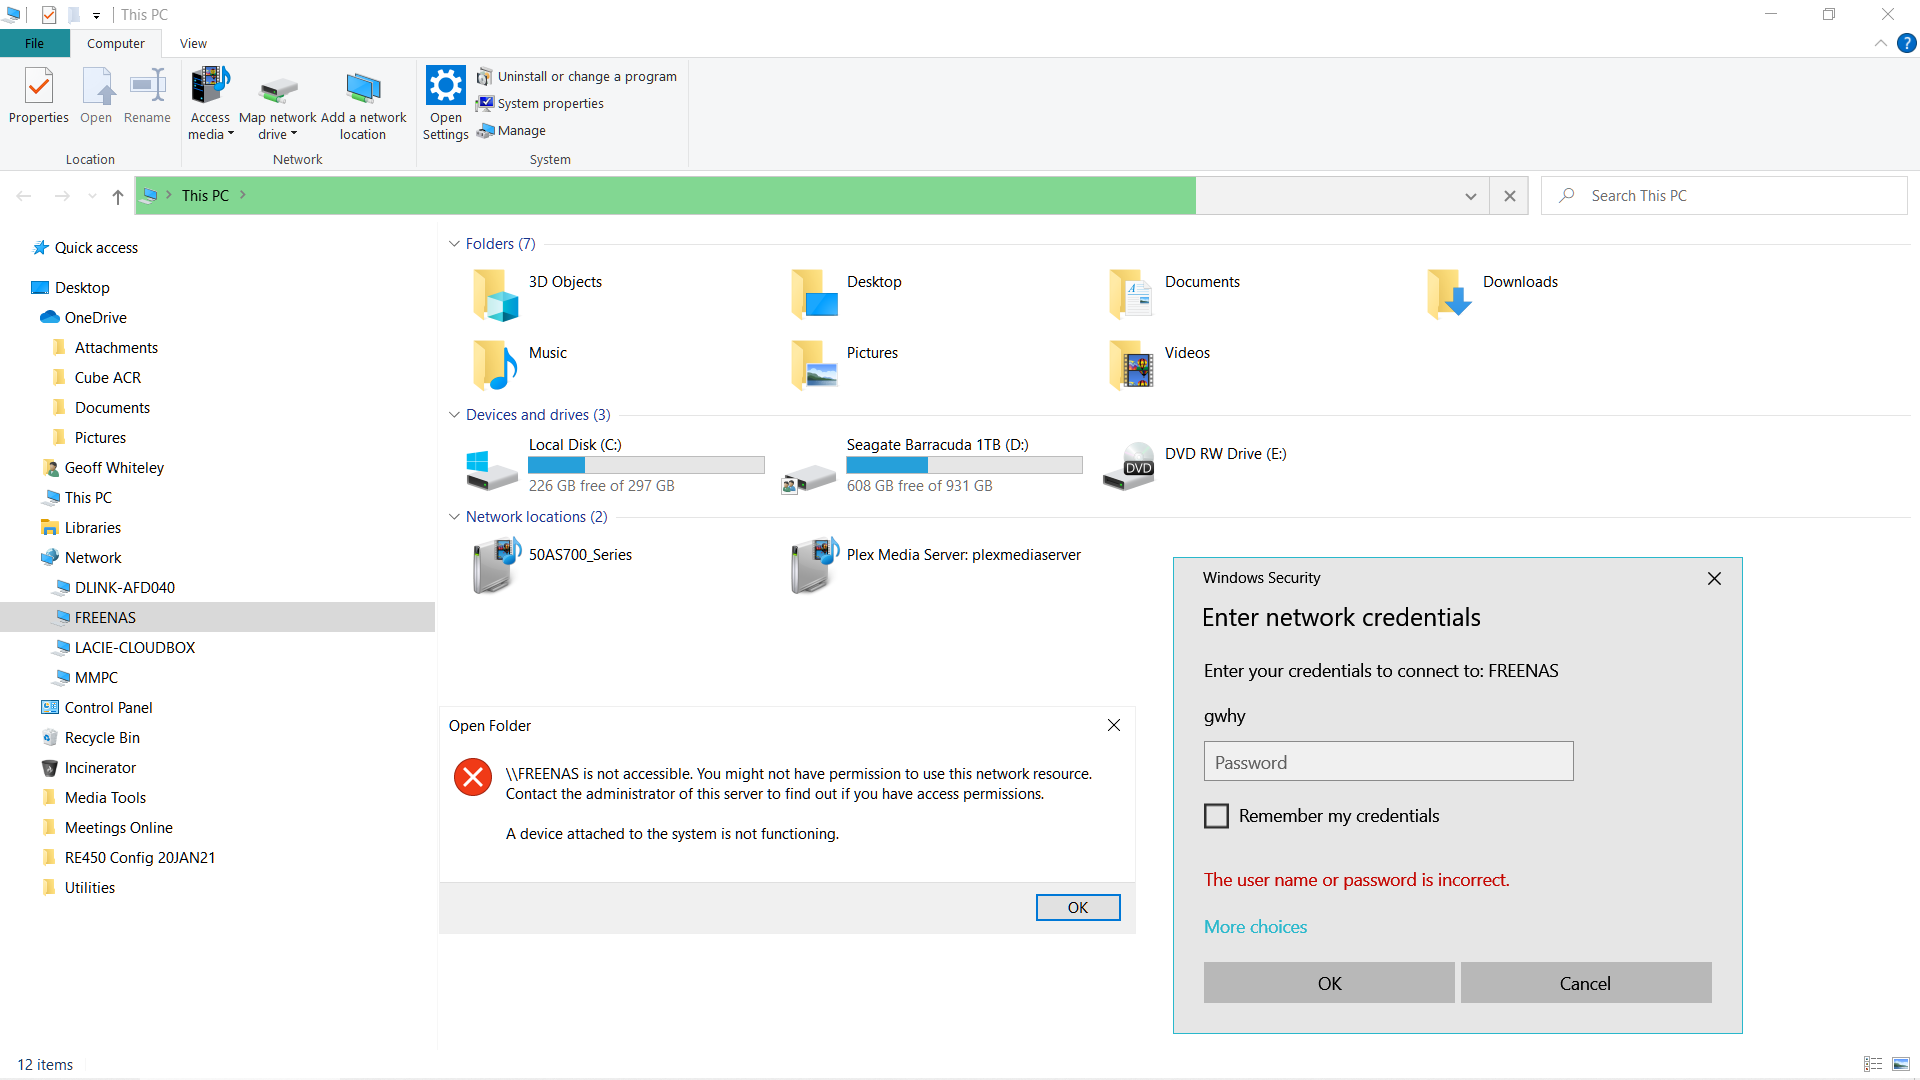Expand Map network drive dropdown arrow

[294, 134]
